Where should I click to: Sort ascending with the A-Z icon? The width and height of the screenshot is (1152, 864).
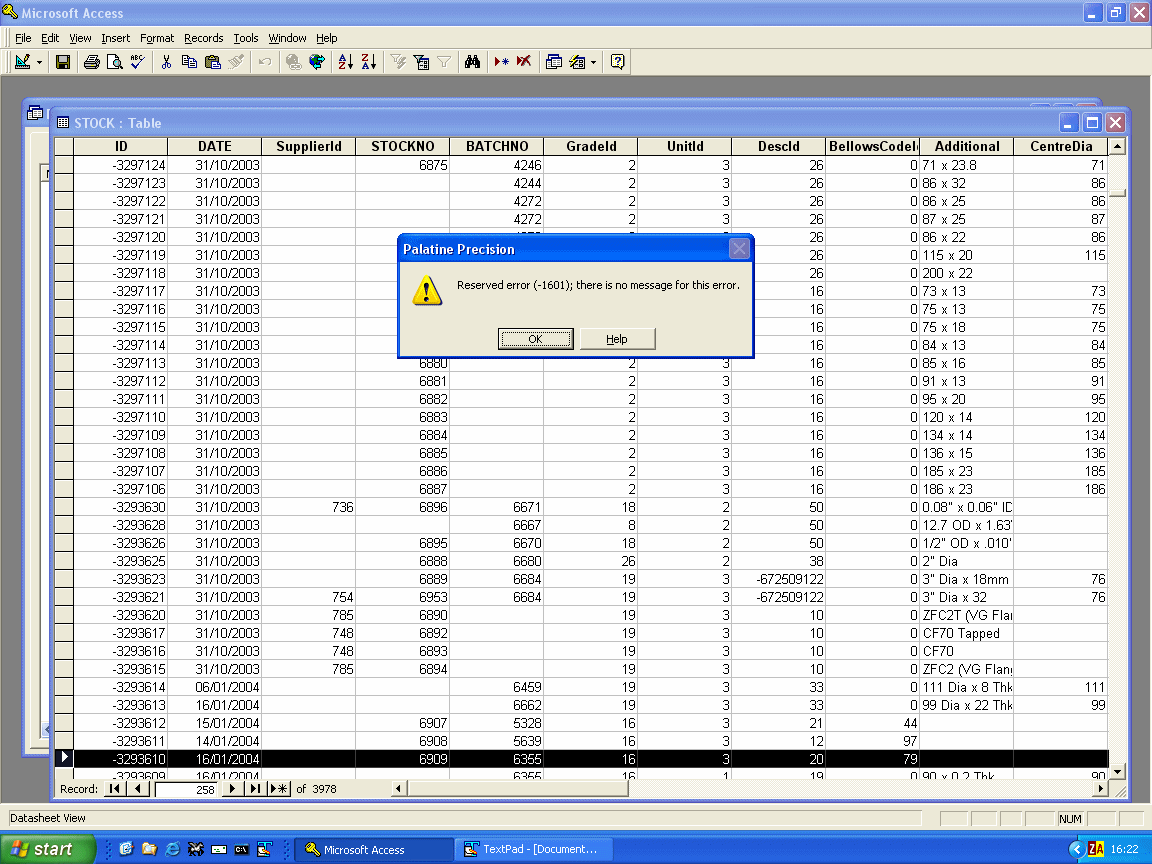click(x=346, y=62)
